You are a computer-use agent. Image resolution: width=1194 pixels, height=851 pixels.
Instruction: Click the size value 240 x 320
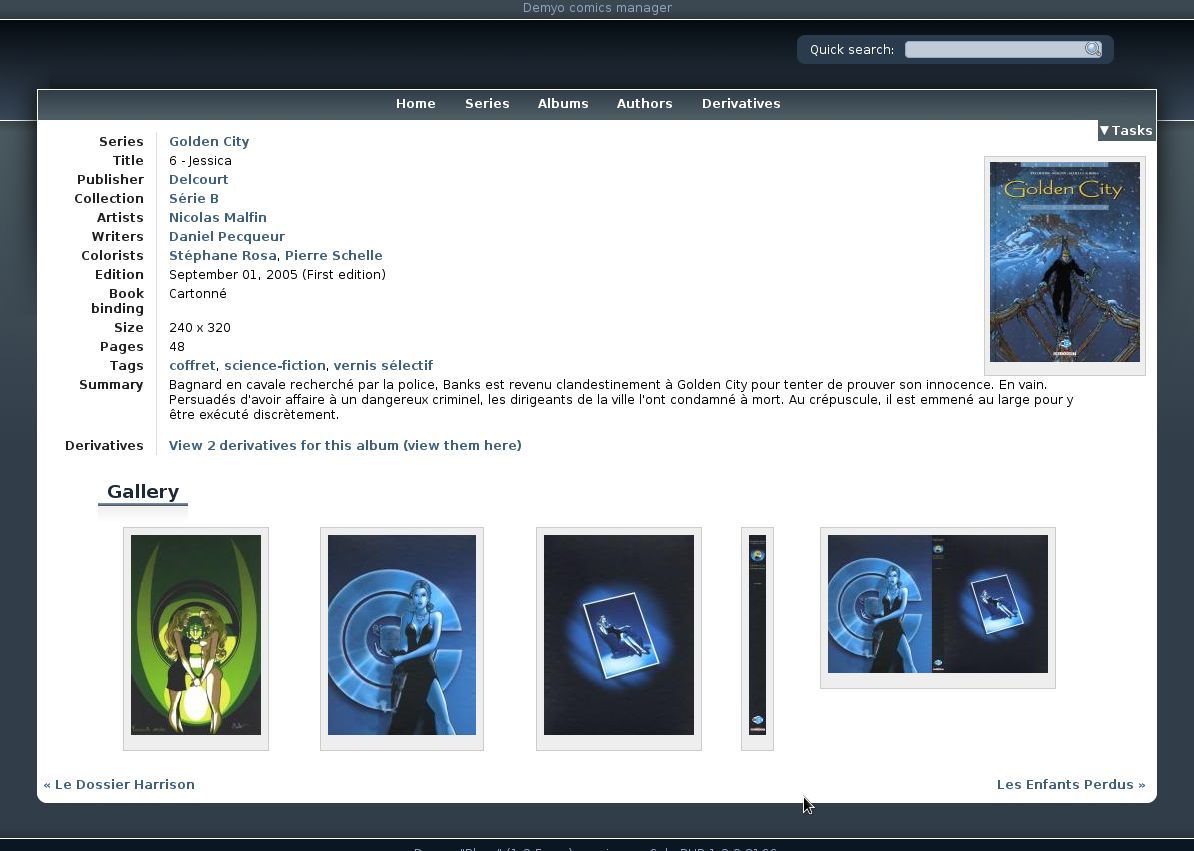200,328
